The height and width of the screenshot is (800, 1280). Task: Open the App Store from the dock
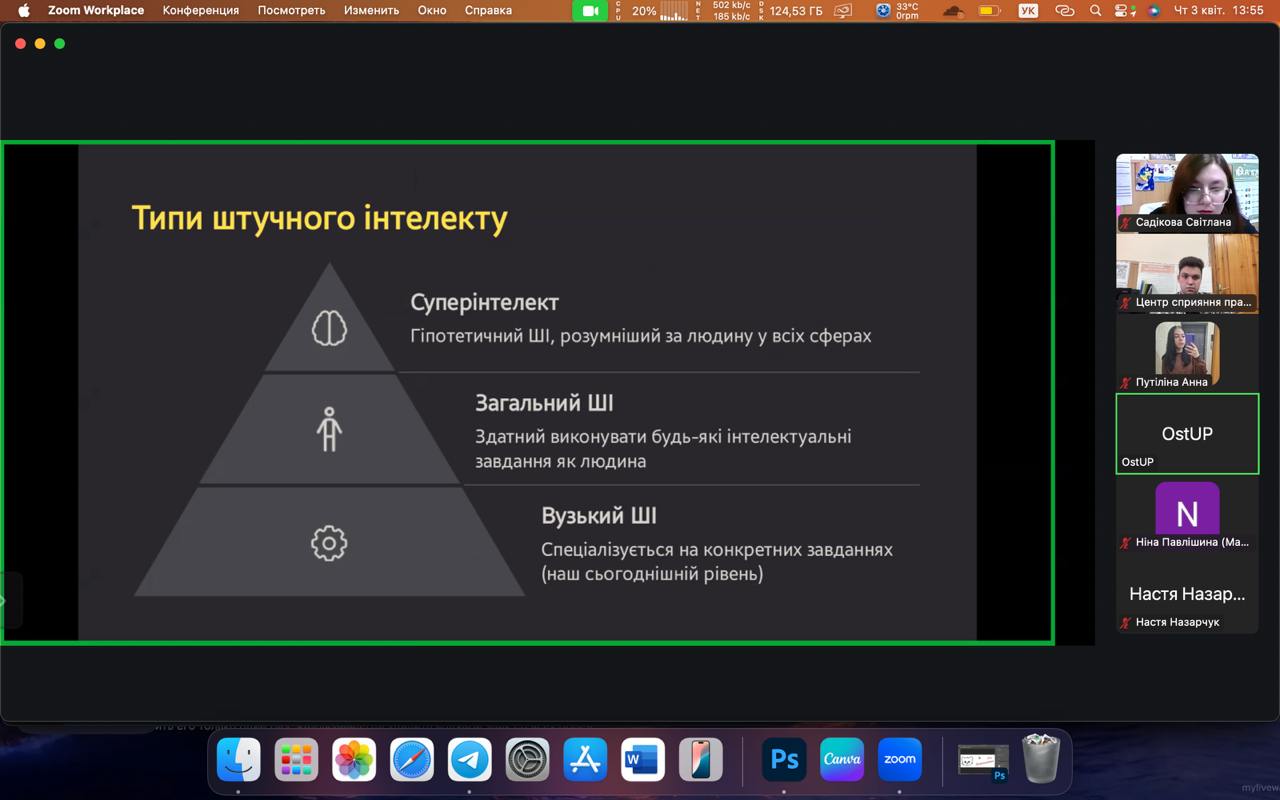(585, 760)
